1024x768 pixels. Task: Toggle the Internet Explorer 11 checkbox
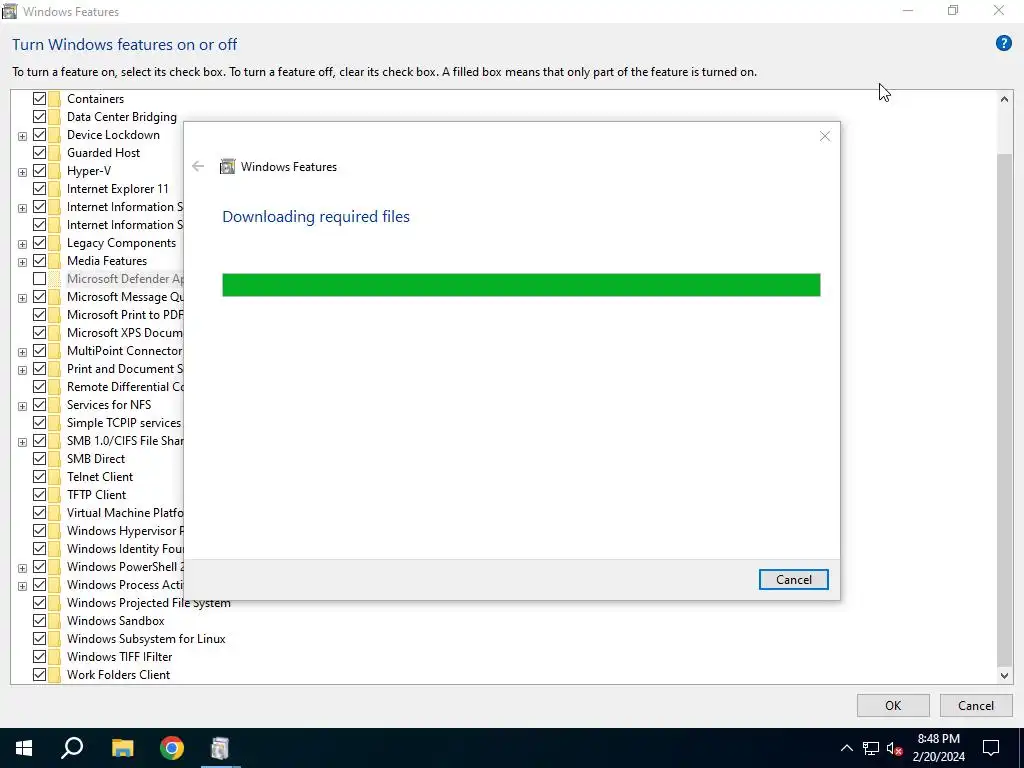click(39, 189)
